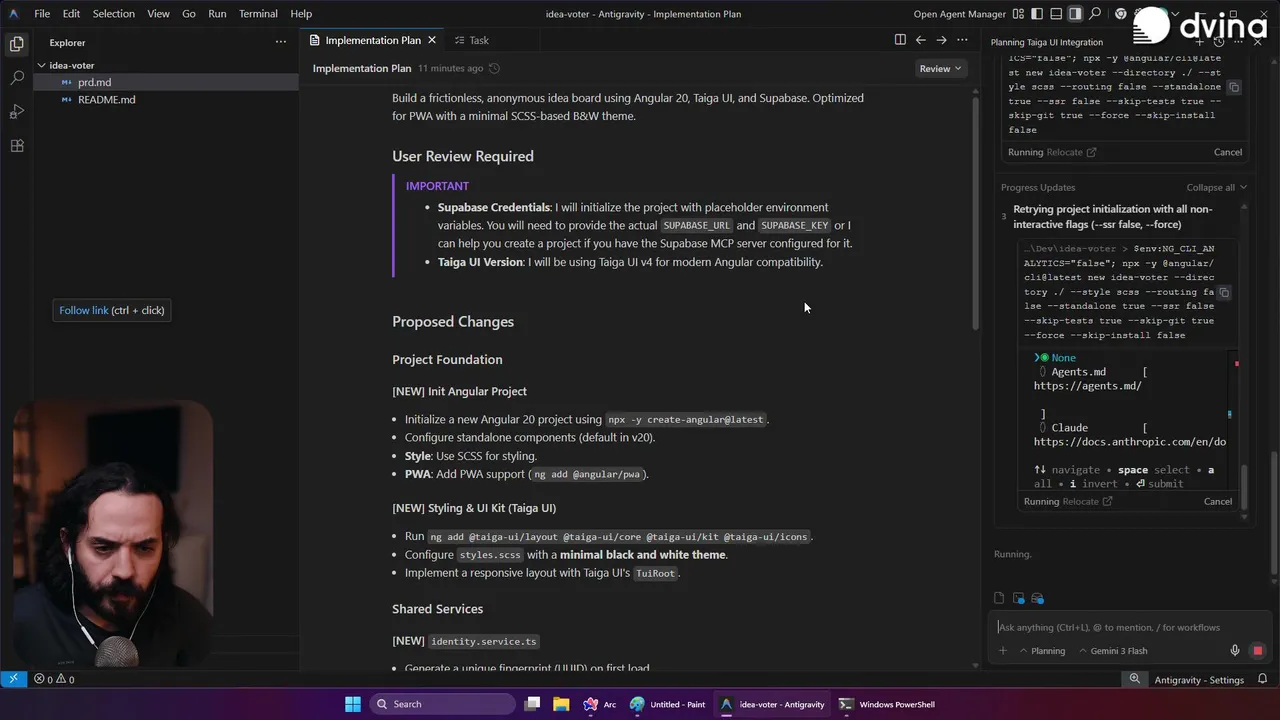
Task: Open the Gemini 3 Flash model dropdown
Action: pyautogui.click(x=1112, y=651)
